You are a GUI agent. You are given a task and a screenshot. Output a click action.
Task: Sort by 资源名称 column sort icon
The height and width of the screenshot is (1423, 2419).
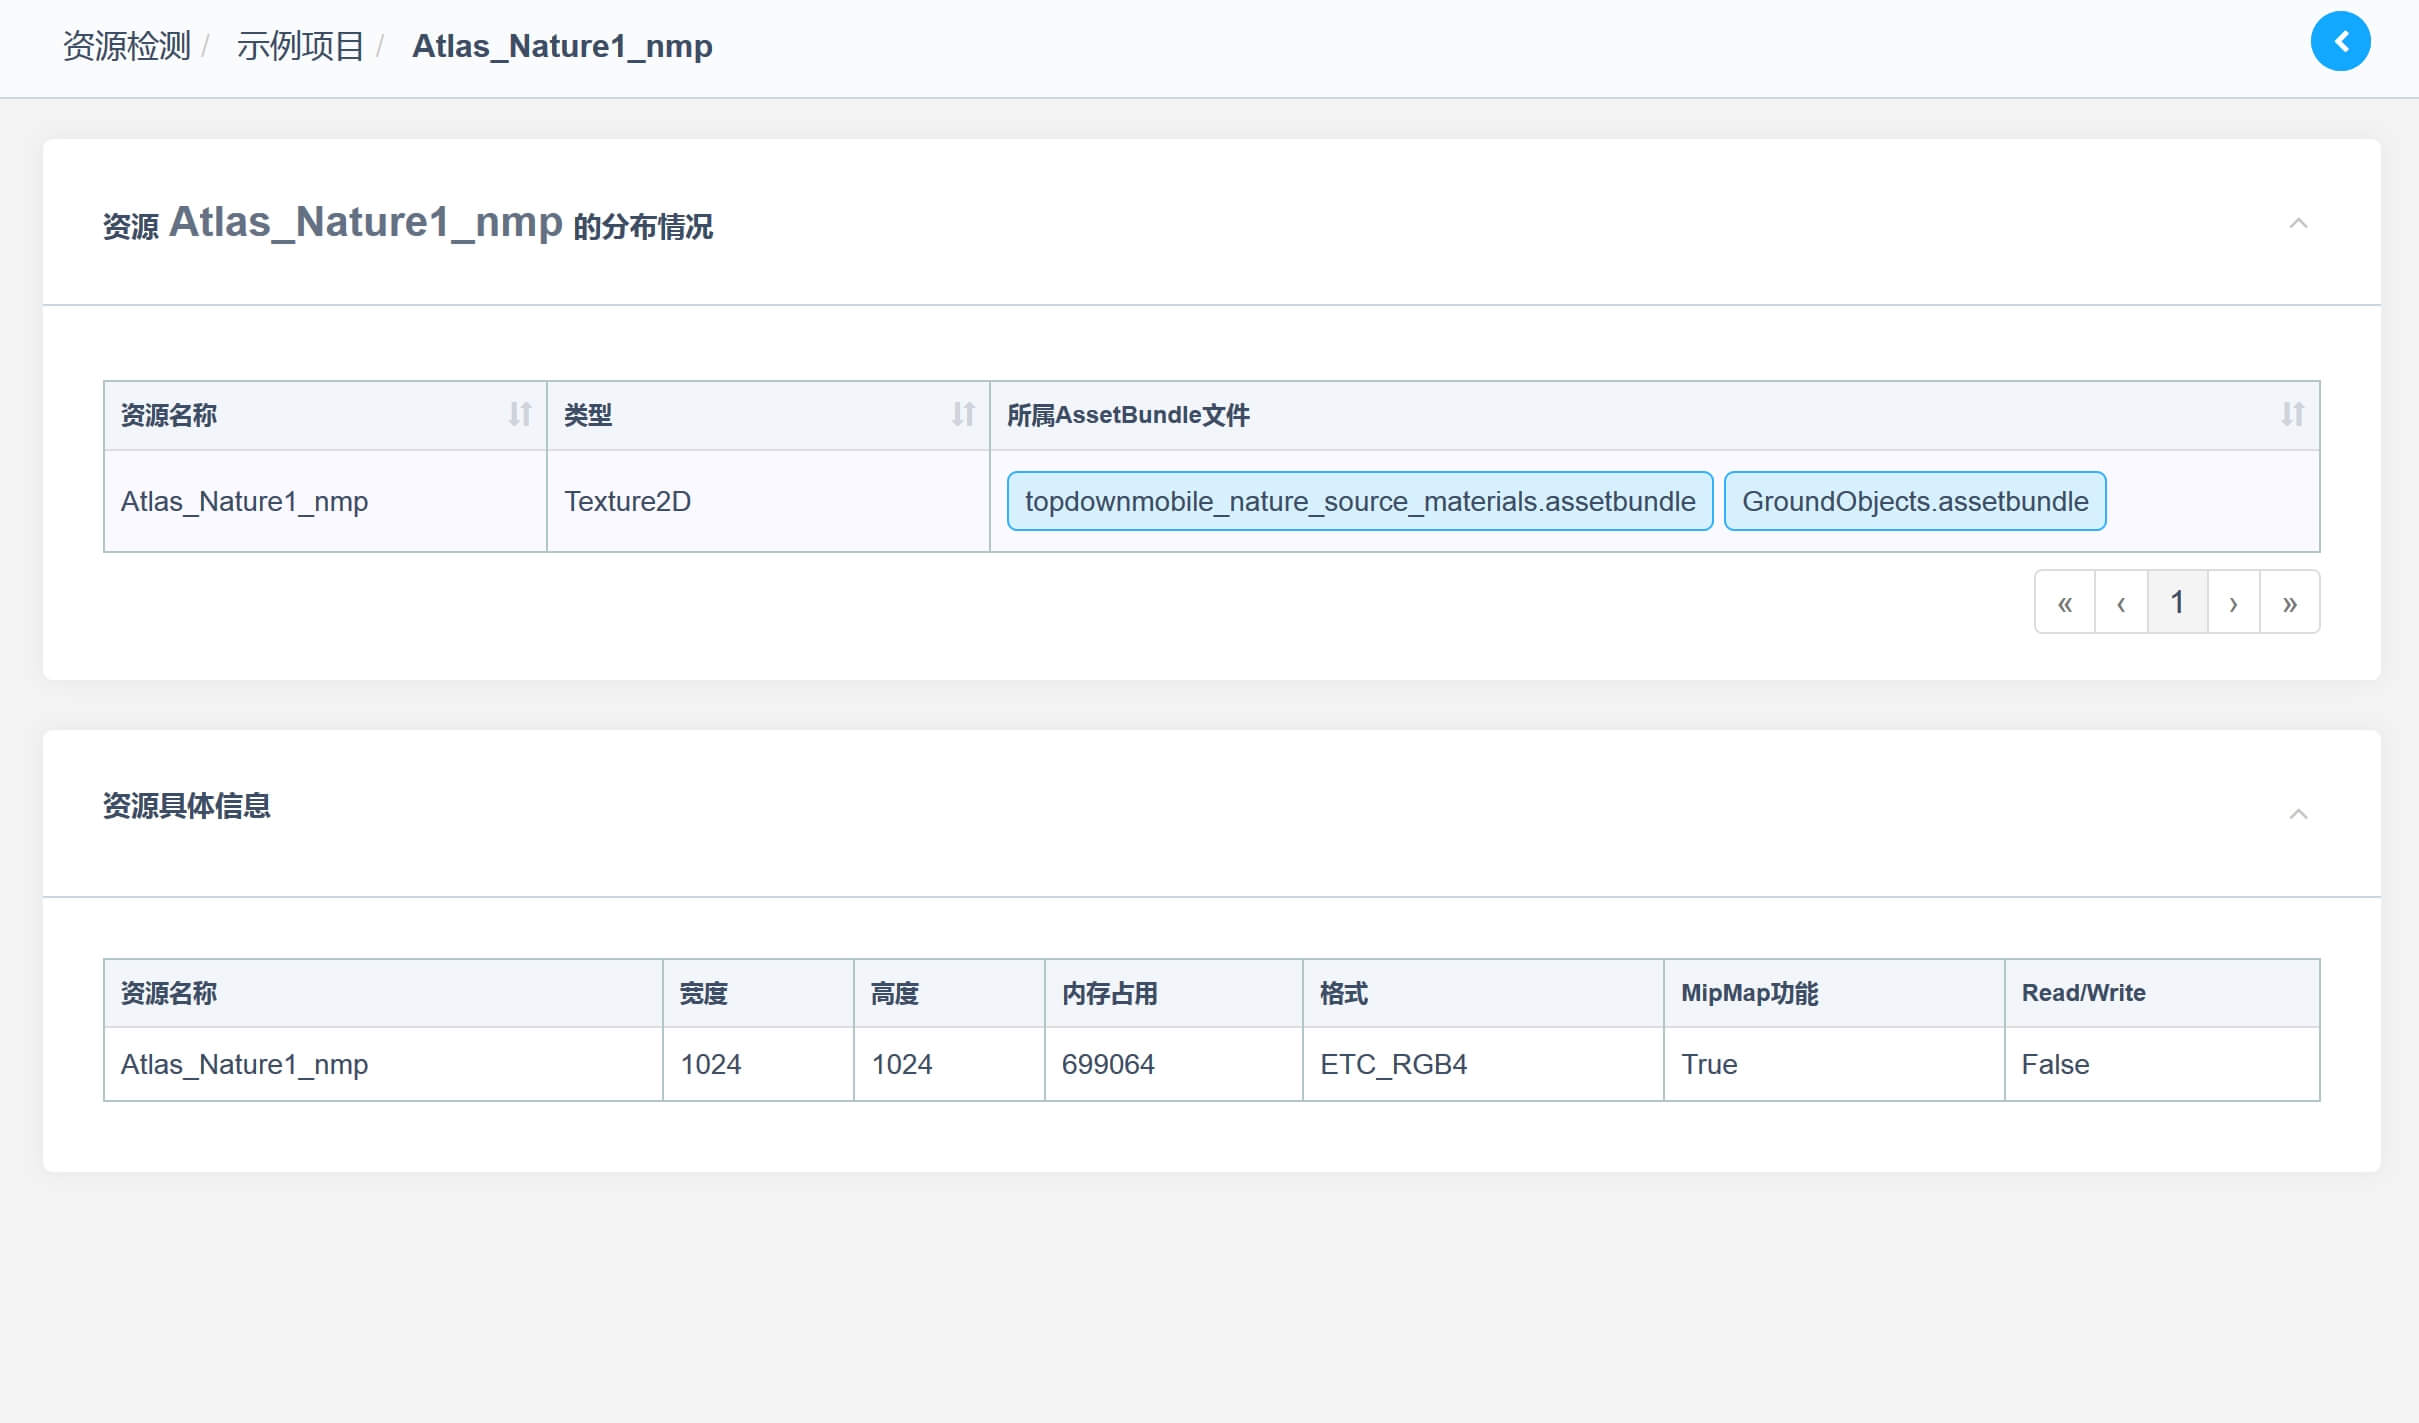[519, 414]
